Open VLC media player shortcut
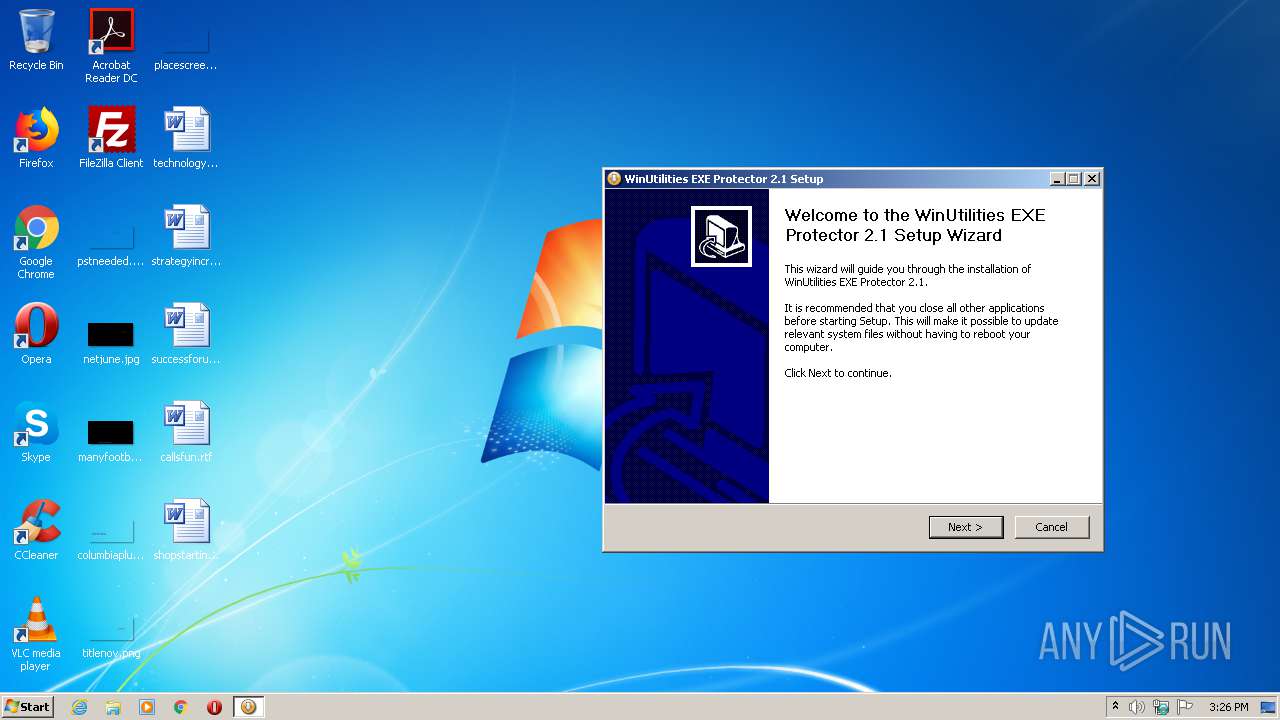This screenshot has width=1280, height=720. point(36,635)
